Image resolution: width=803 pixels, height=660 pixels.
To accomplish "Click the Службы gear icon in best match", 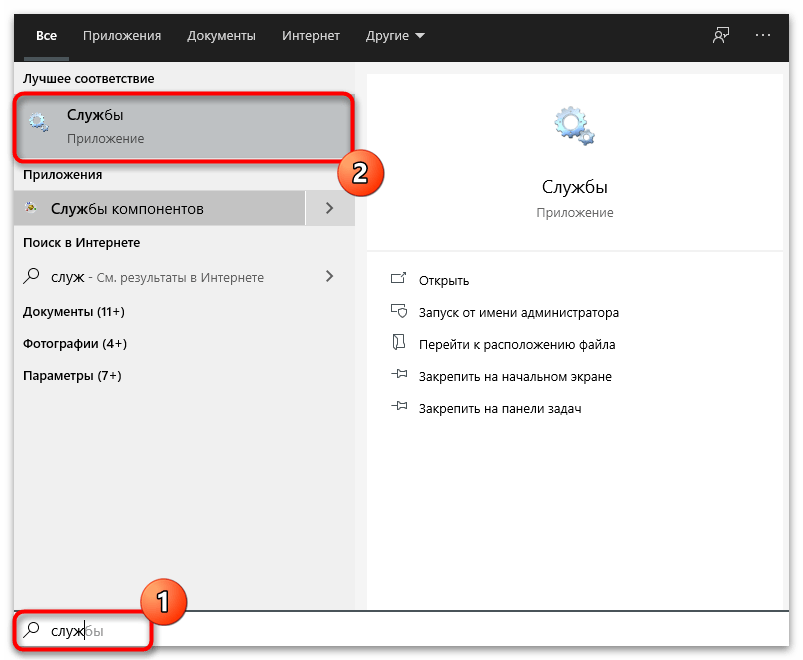I will tap(39, 124).
